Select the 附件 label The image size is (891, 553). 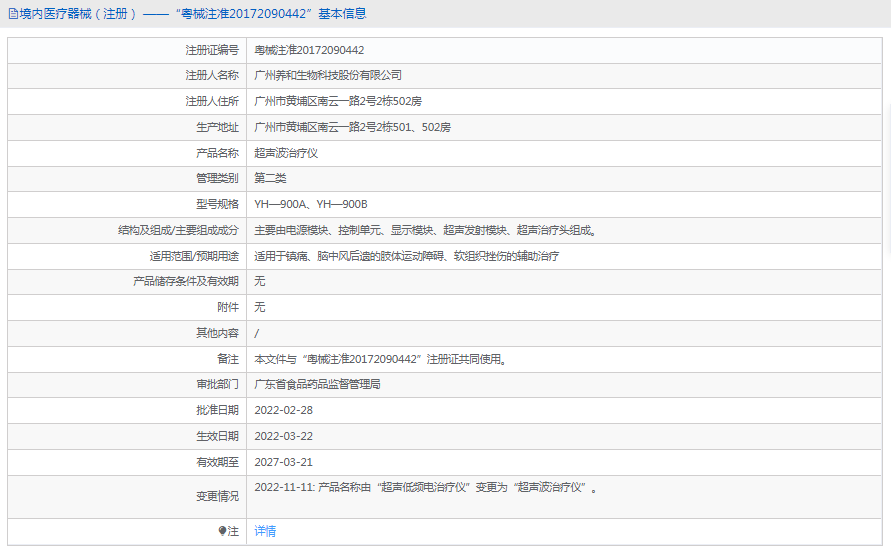point(228,307)
